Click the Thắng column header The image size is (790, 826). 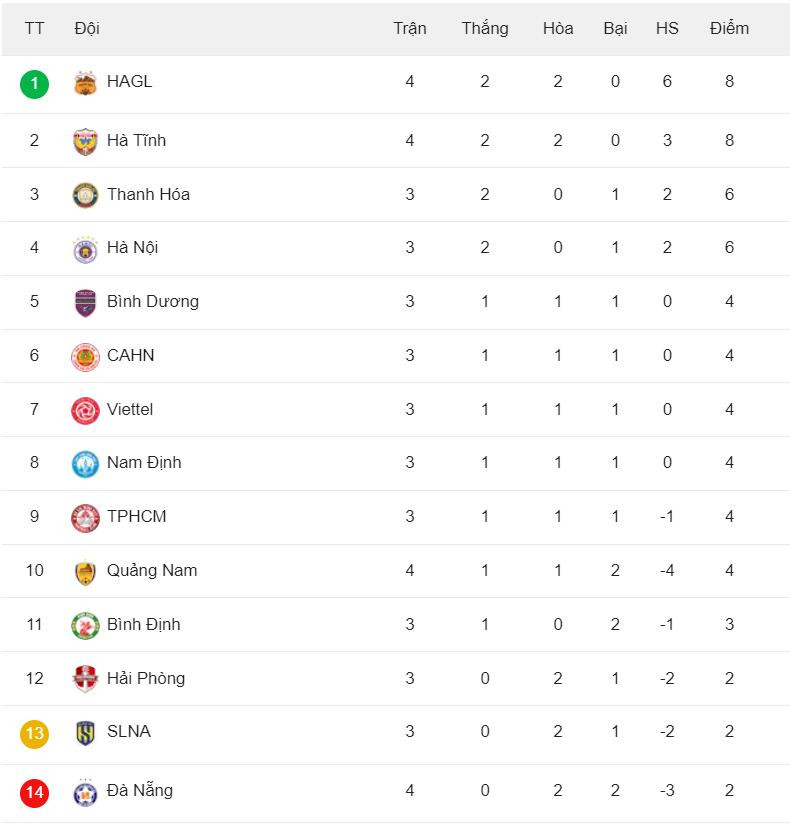[484, 28]
